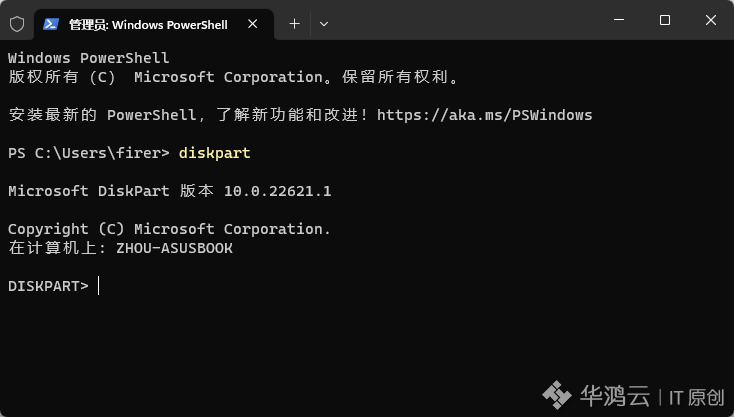Open the https://aka.ms/PSWindows link

(x=484, y=115)
